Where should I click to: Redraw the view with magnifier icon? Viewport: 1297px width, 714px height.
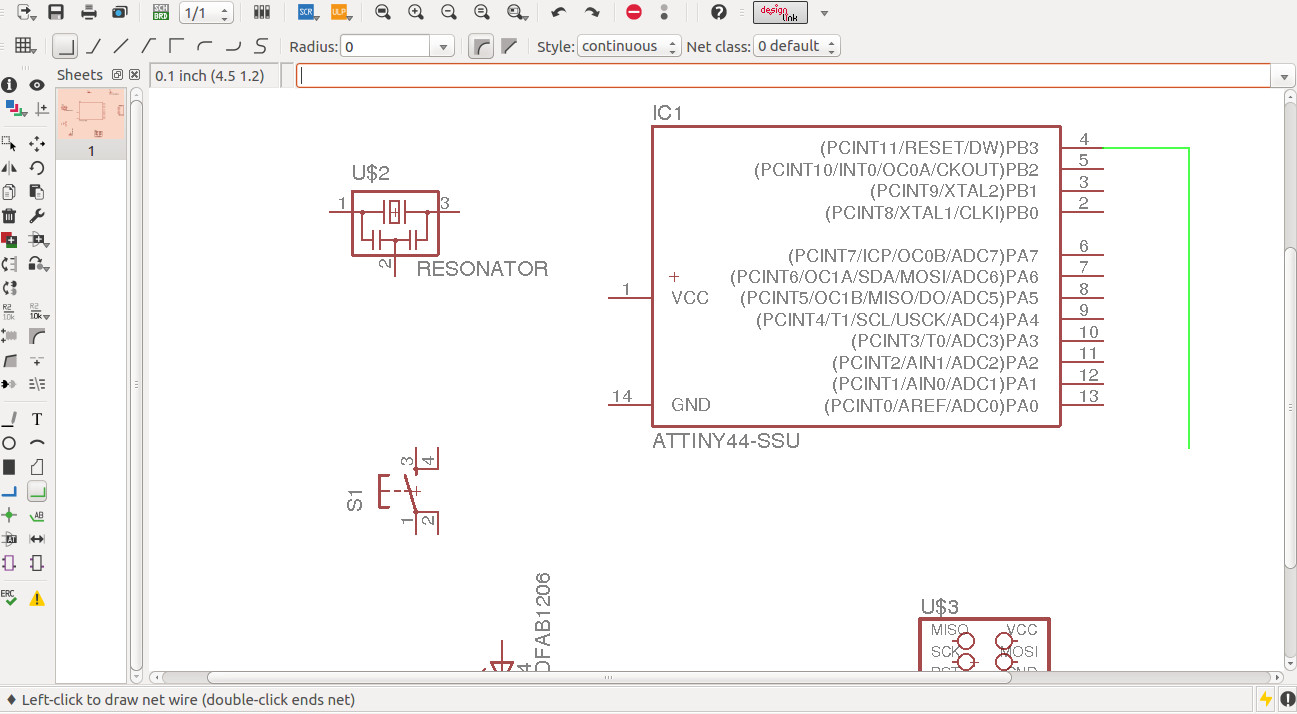click(x=482, y=13)
